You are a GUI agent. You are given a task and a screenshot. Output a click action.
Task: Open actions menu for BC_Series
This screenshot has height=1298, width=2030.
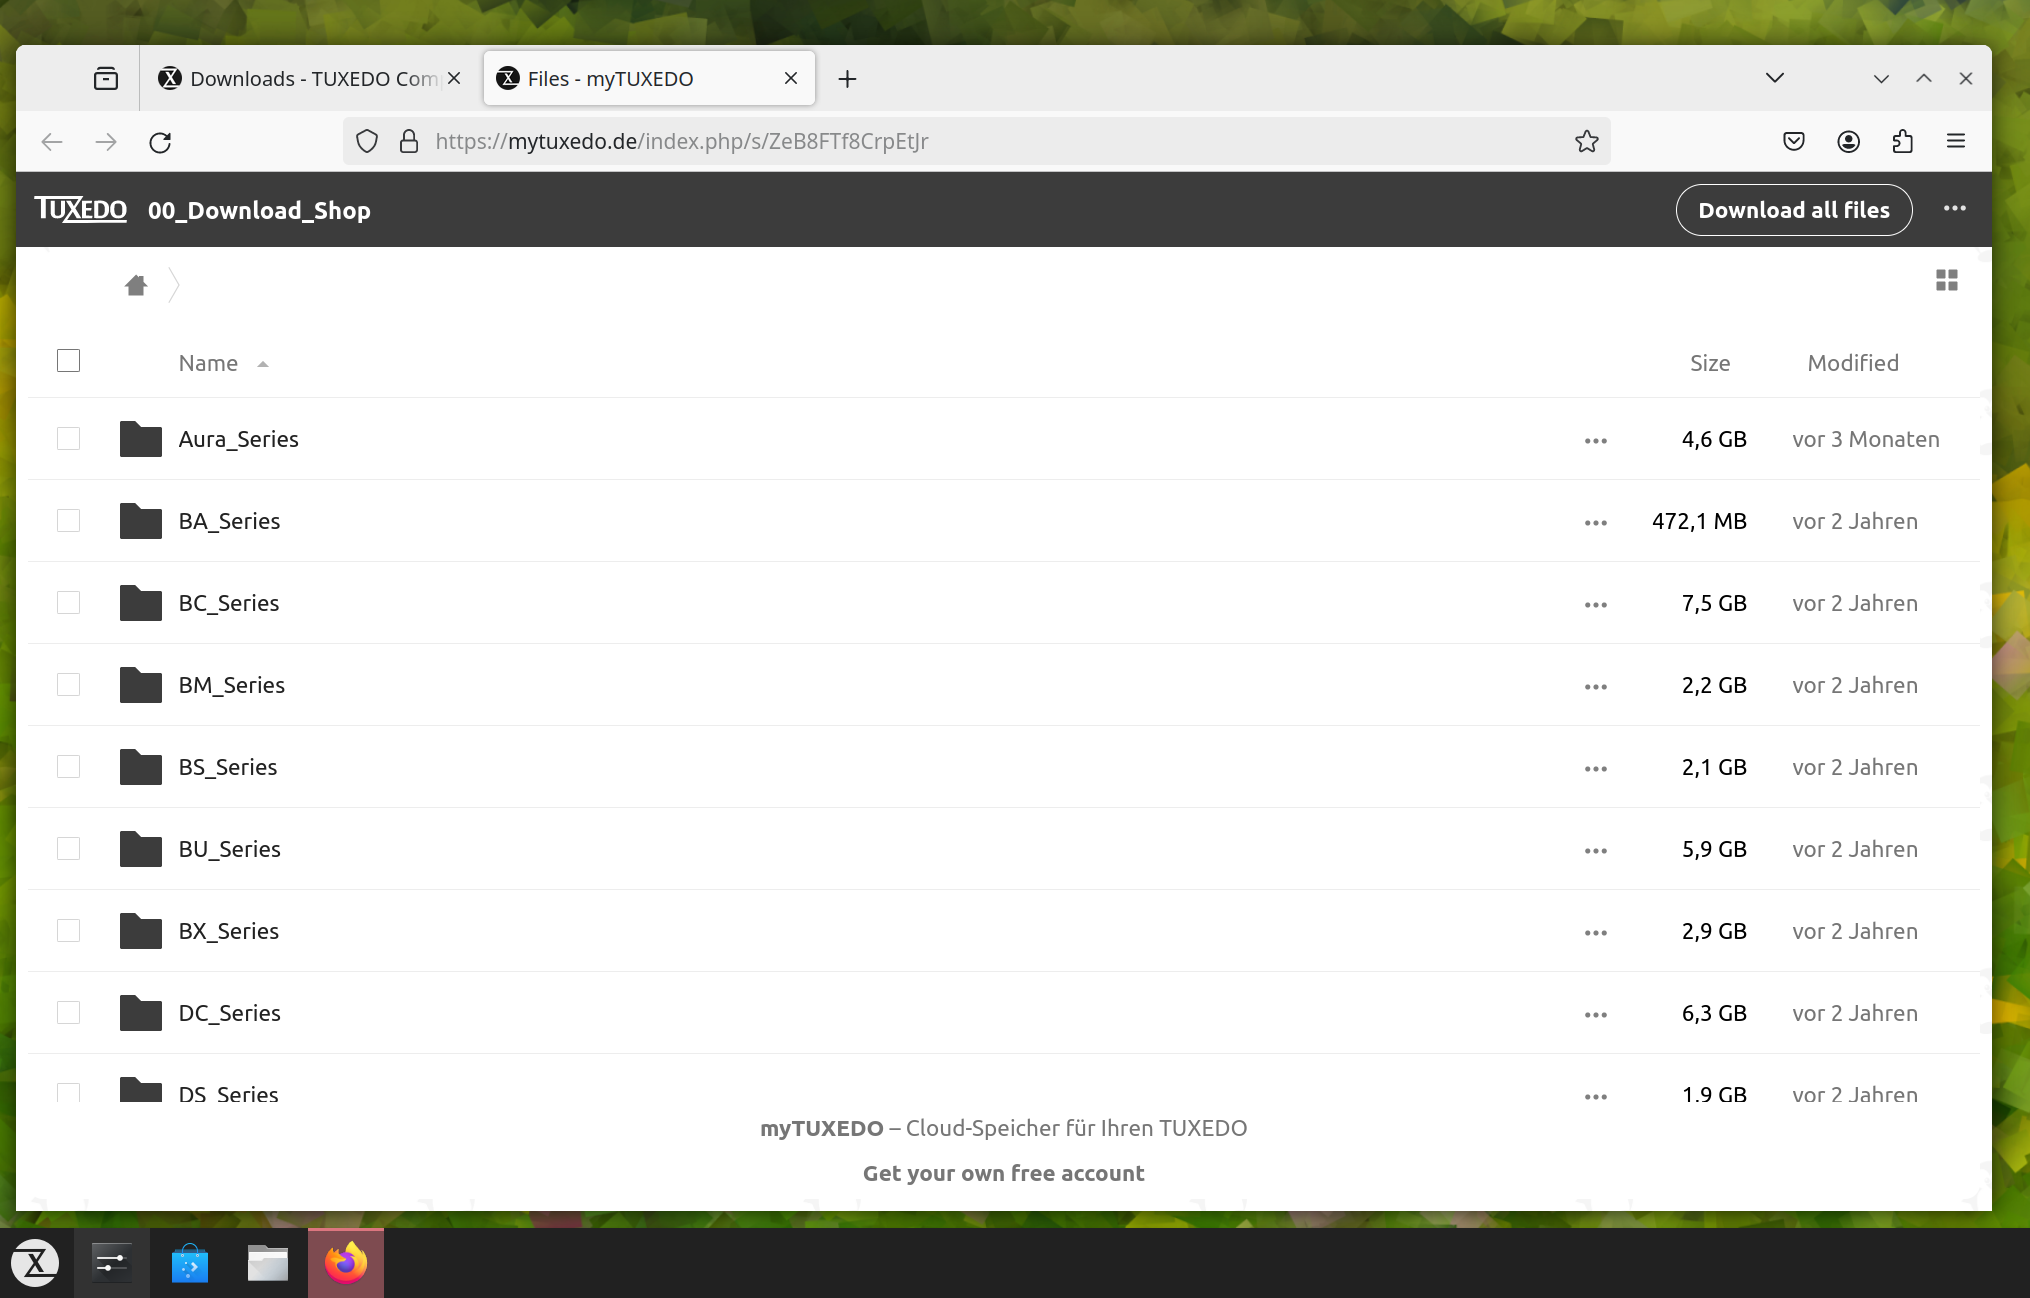click(x=1595, y=605)
